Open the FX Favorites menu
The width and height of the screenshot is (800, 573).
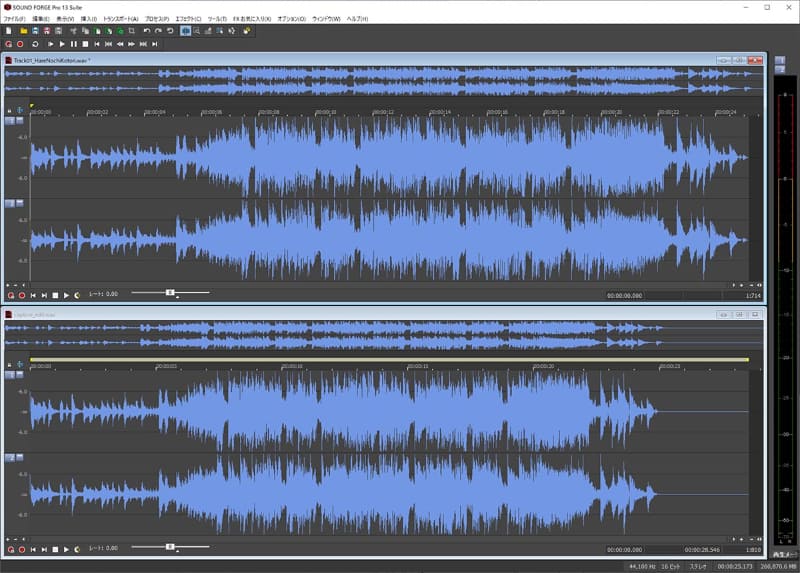point(252,19)
